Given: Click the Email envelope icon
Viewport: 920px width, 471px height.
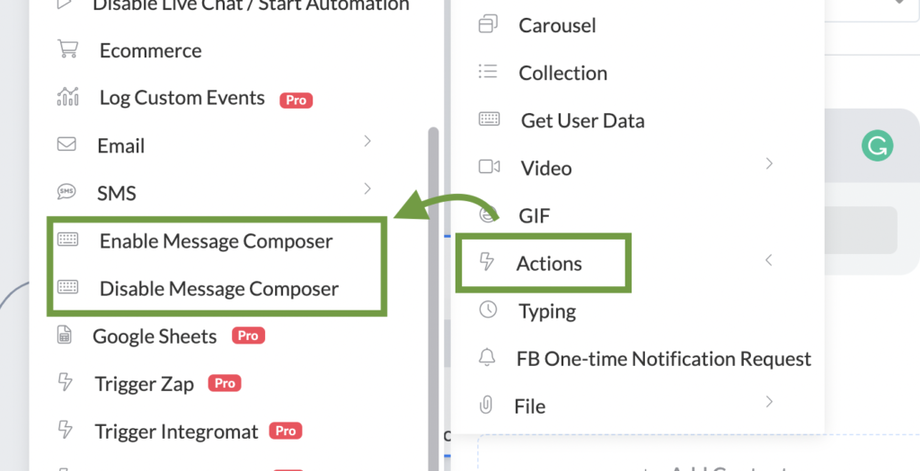Looking at the screenshot, I should [x=67, y=145].
